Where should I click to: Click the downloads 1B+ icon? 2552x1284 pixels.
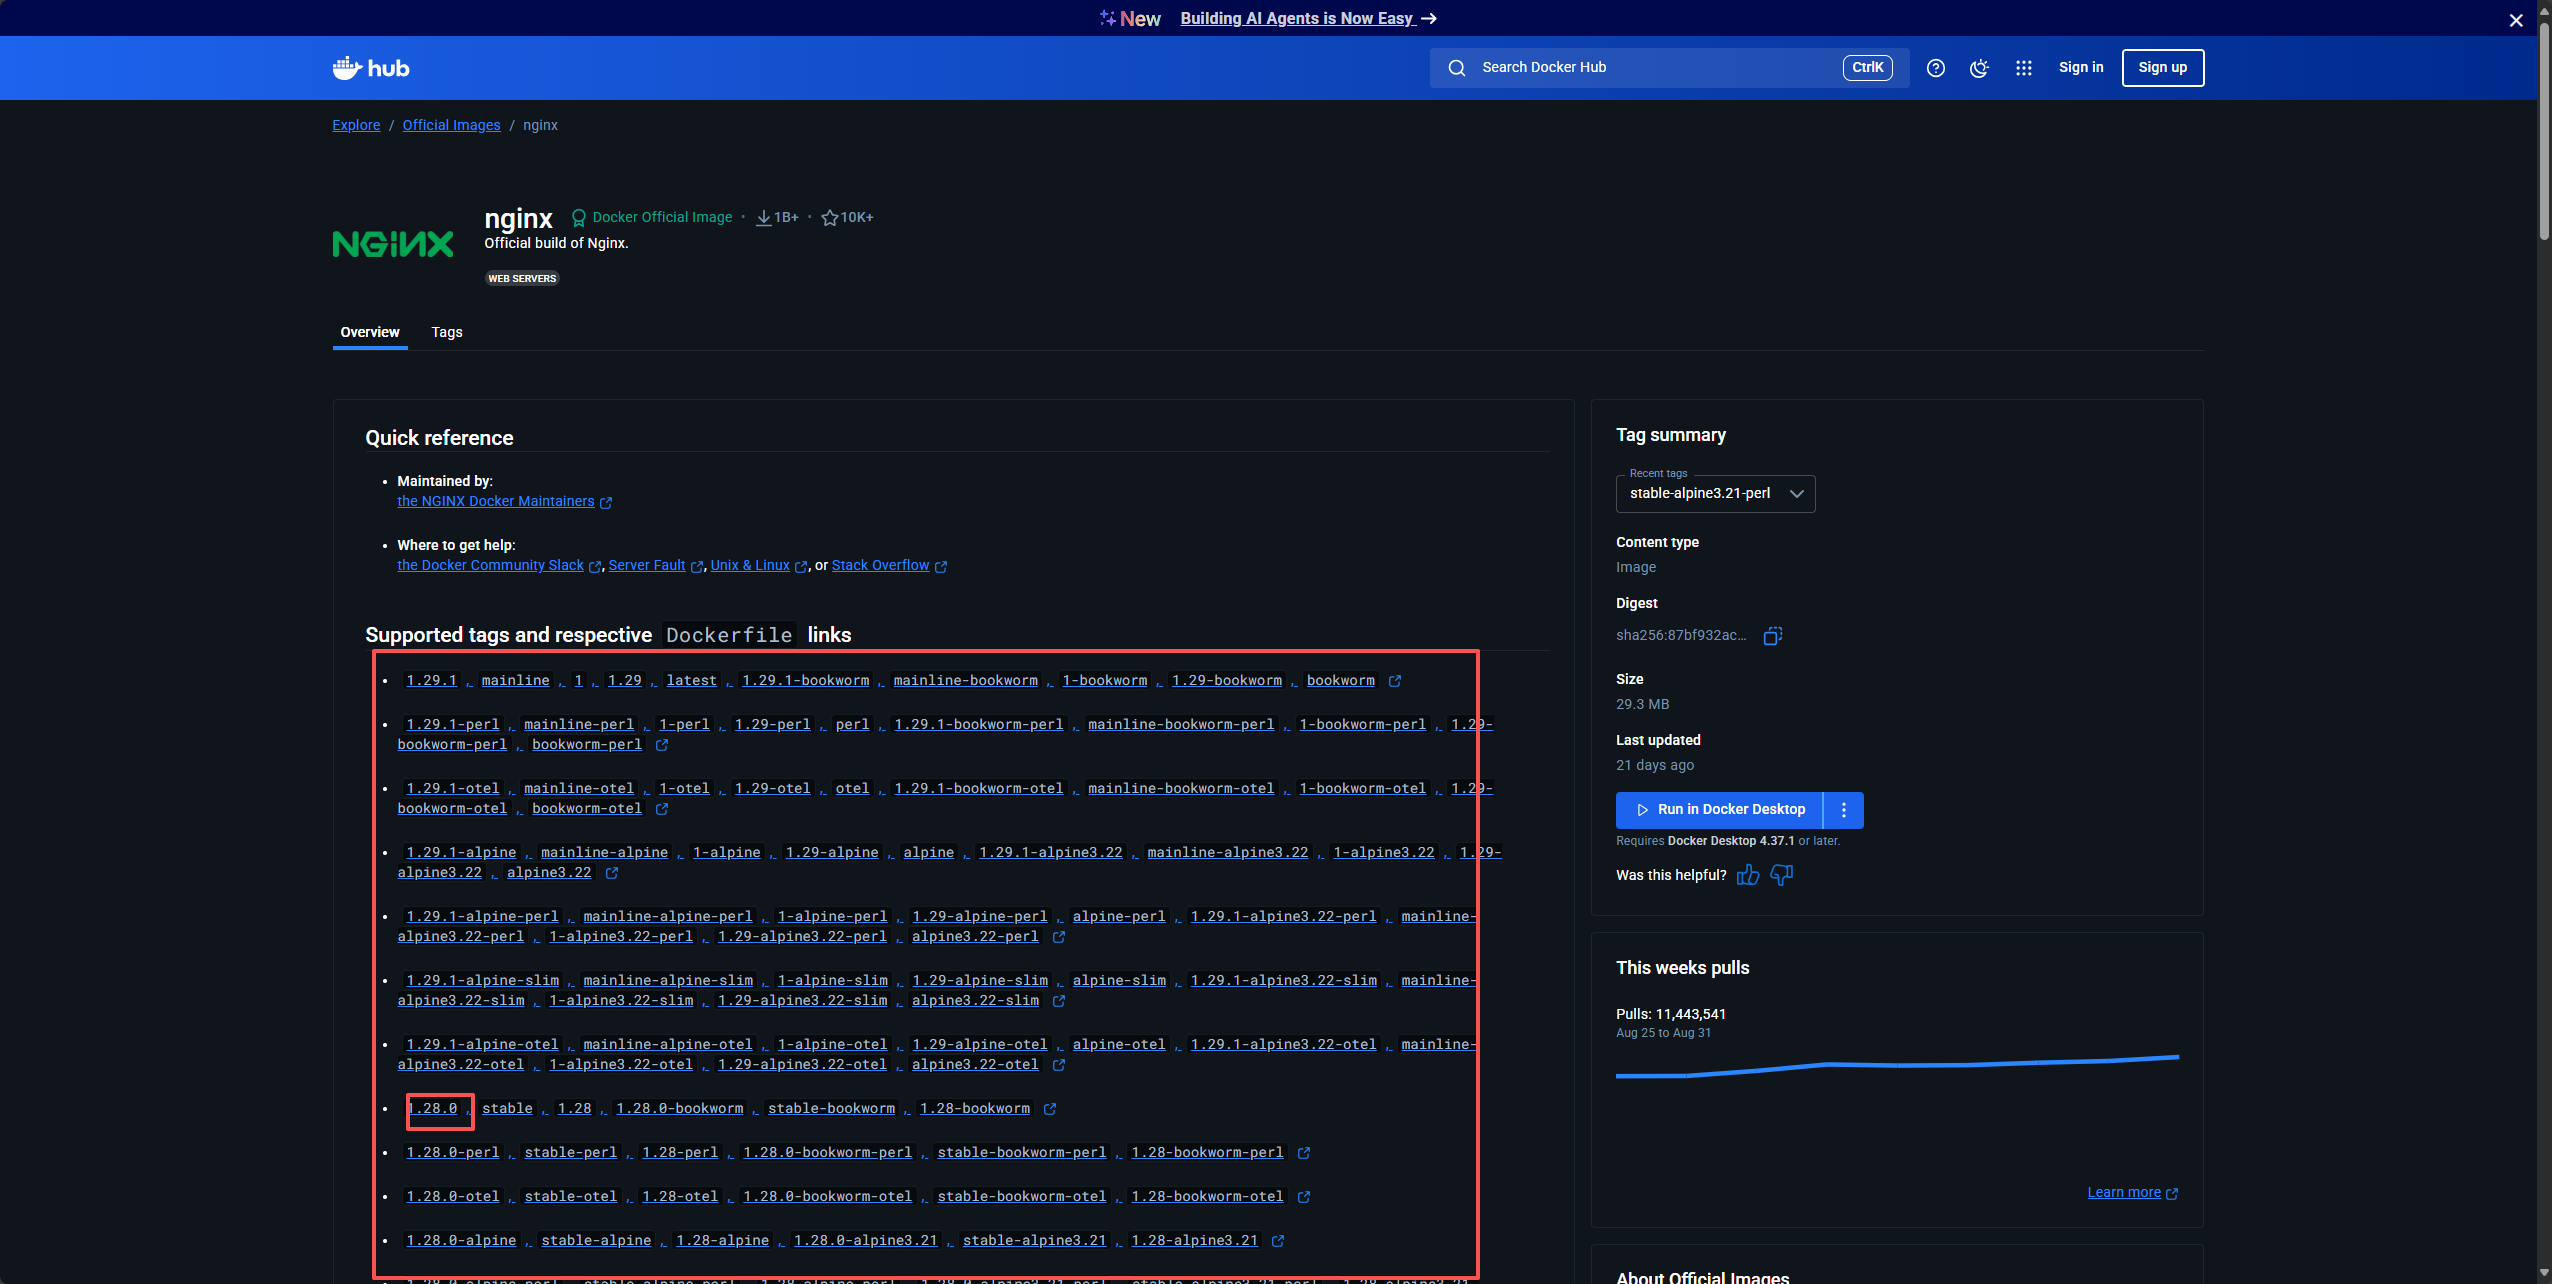click(x=764, y=218)
